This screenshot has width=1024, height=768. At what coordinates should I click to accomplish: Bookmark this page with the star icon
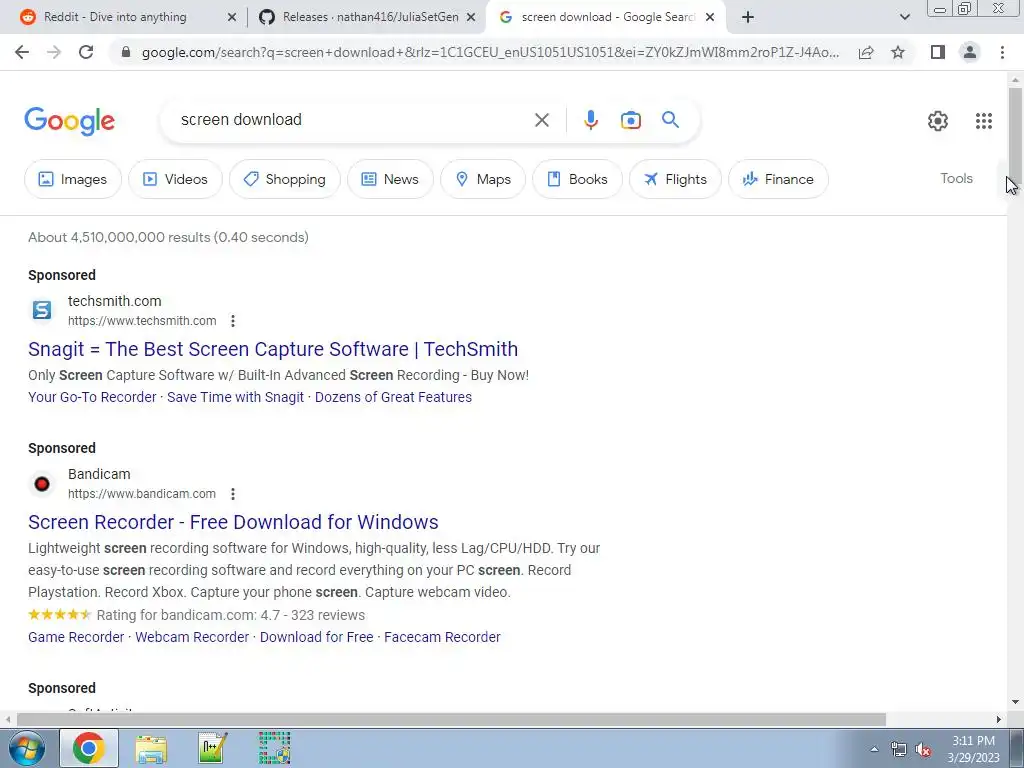(898, 52)
